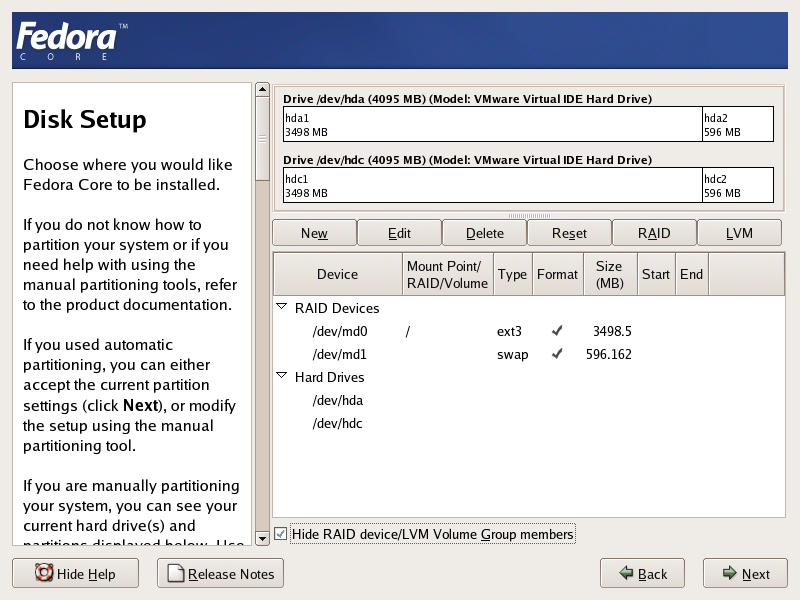
Task: Click the Disk Setup heading
Action: pos(85,119)
